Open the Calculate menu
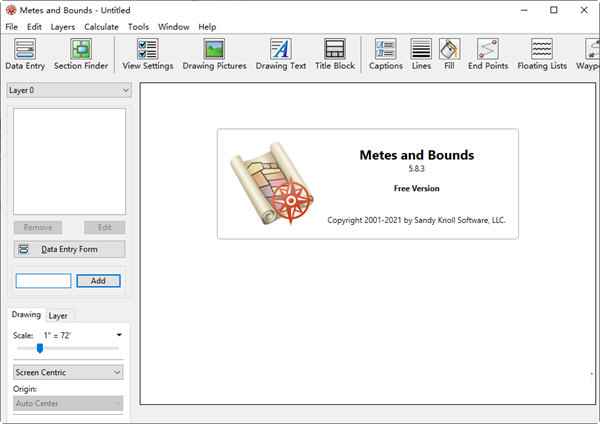The width and height of the screenshot is (600, 424). (x=101, y=26)
